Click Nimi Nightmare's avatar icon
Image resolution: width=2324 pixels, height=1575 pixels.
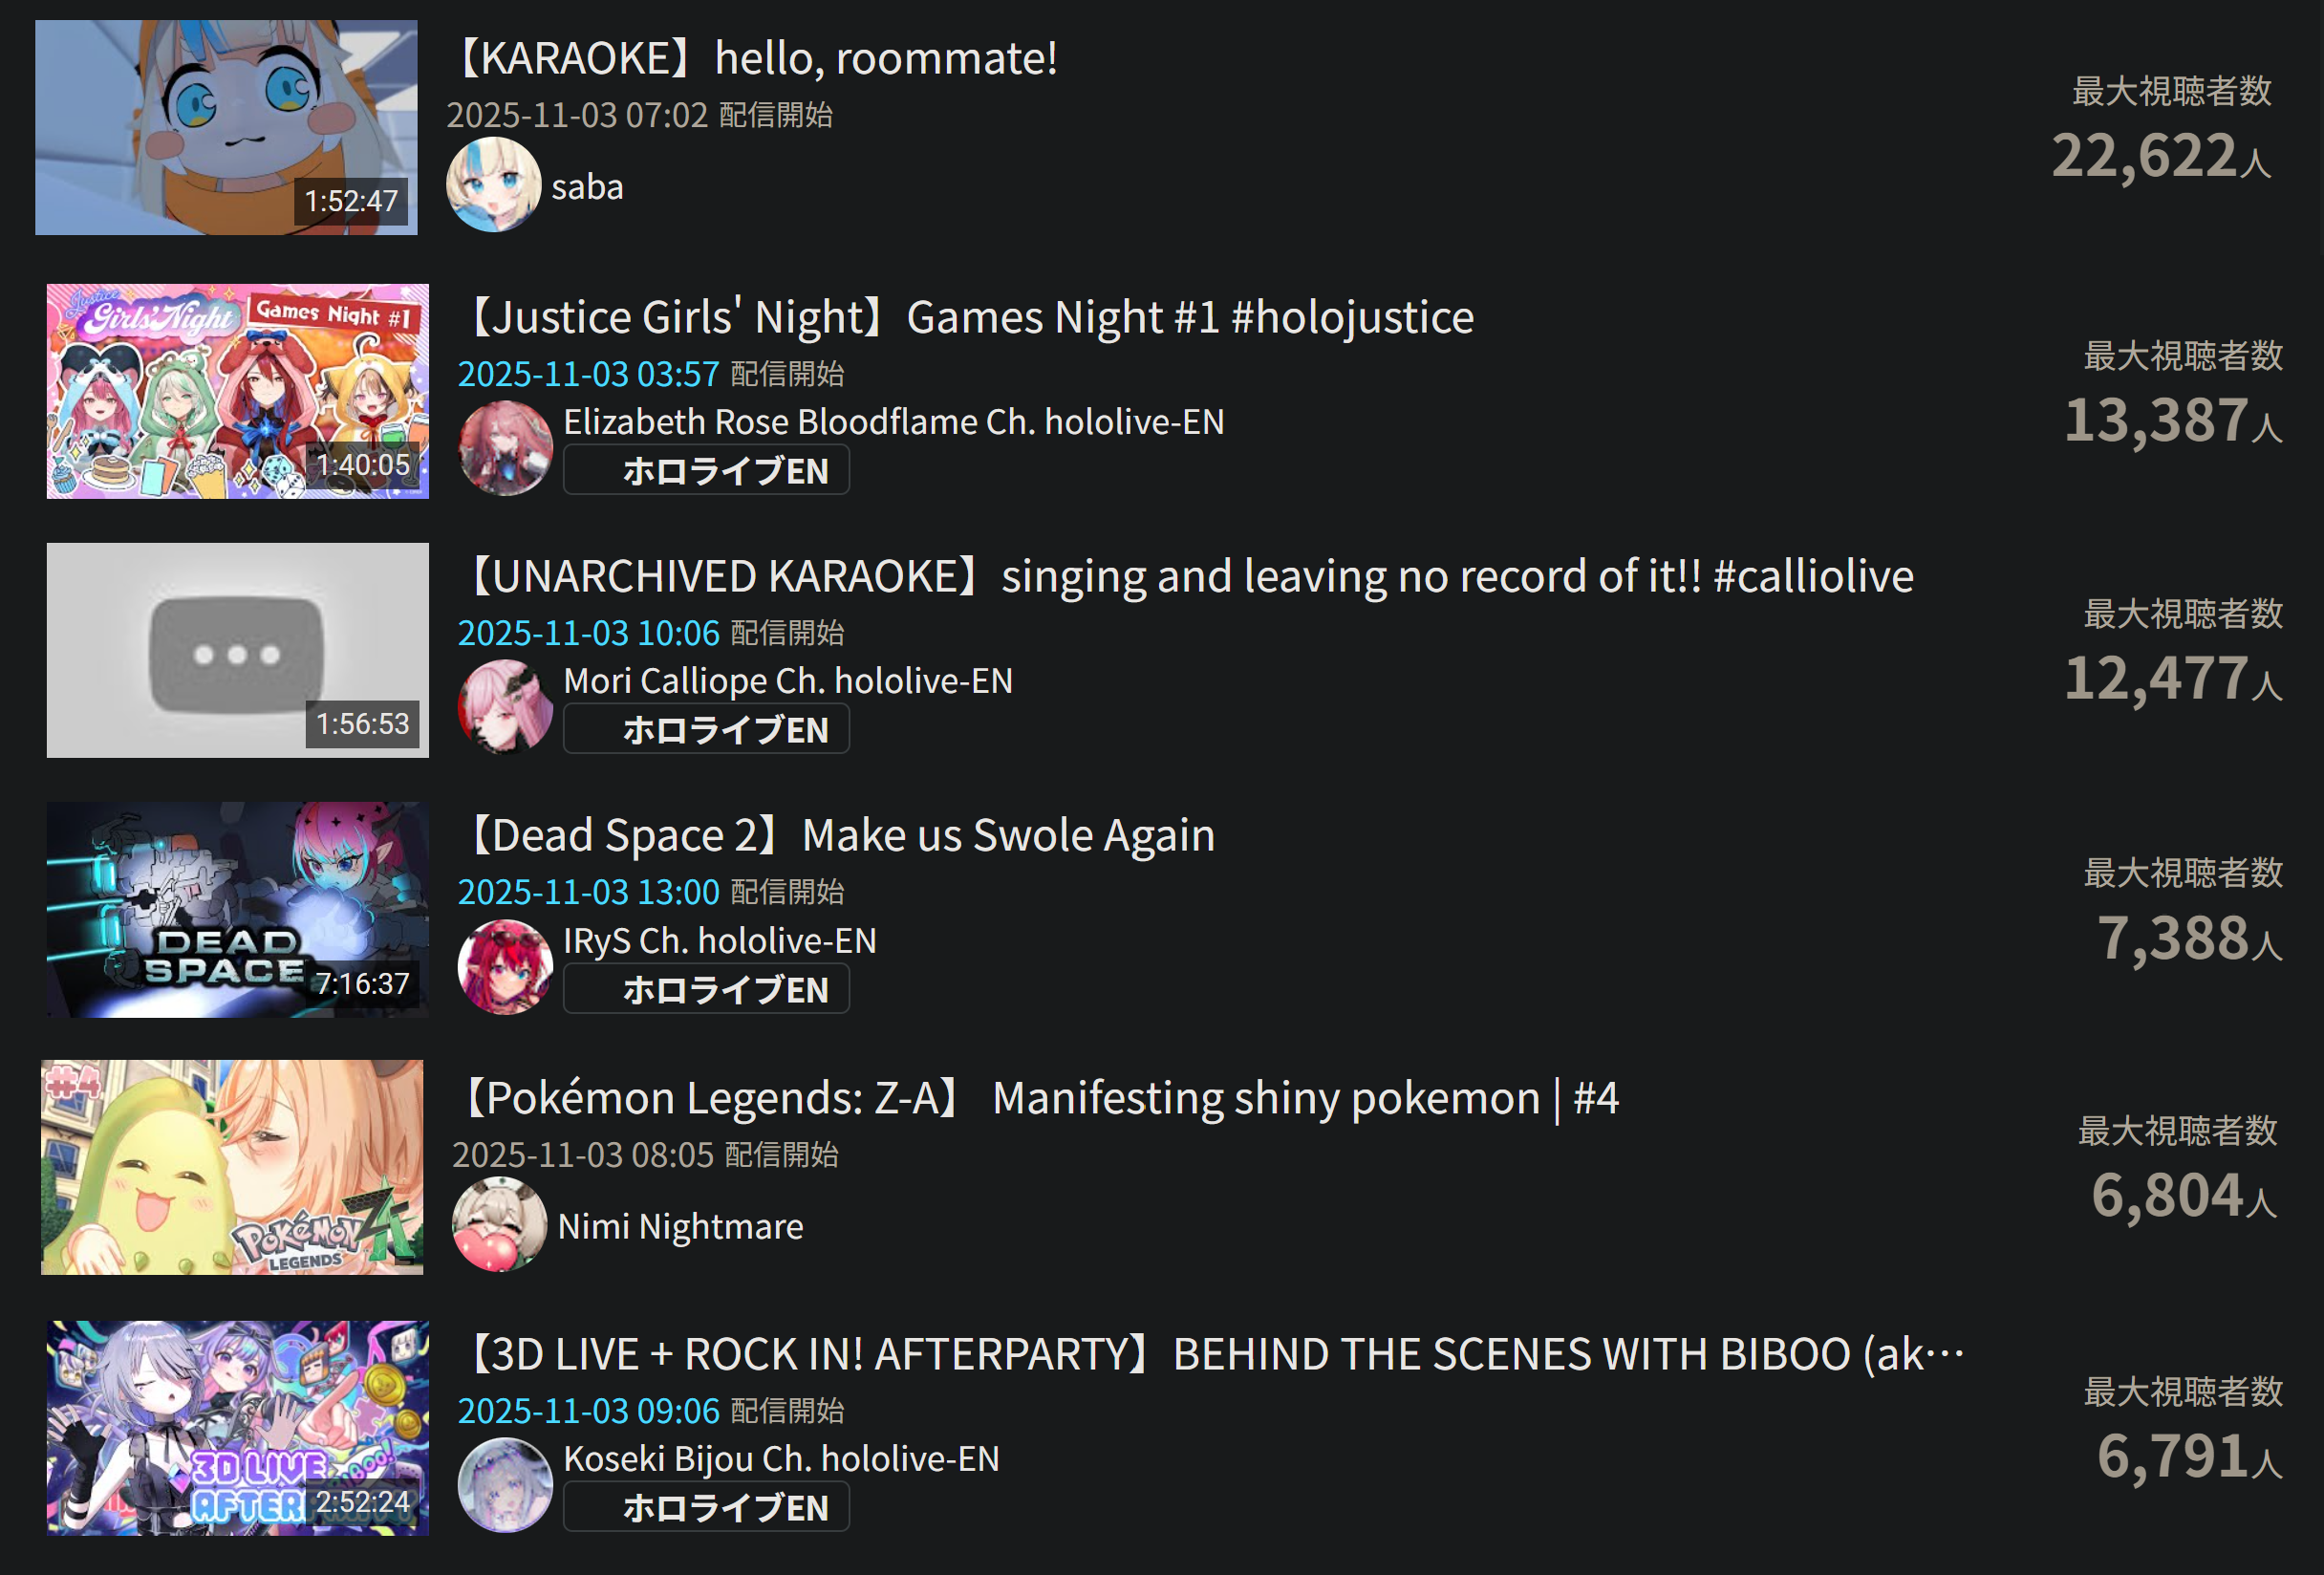pos(499,1224)
